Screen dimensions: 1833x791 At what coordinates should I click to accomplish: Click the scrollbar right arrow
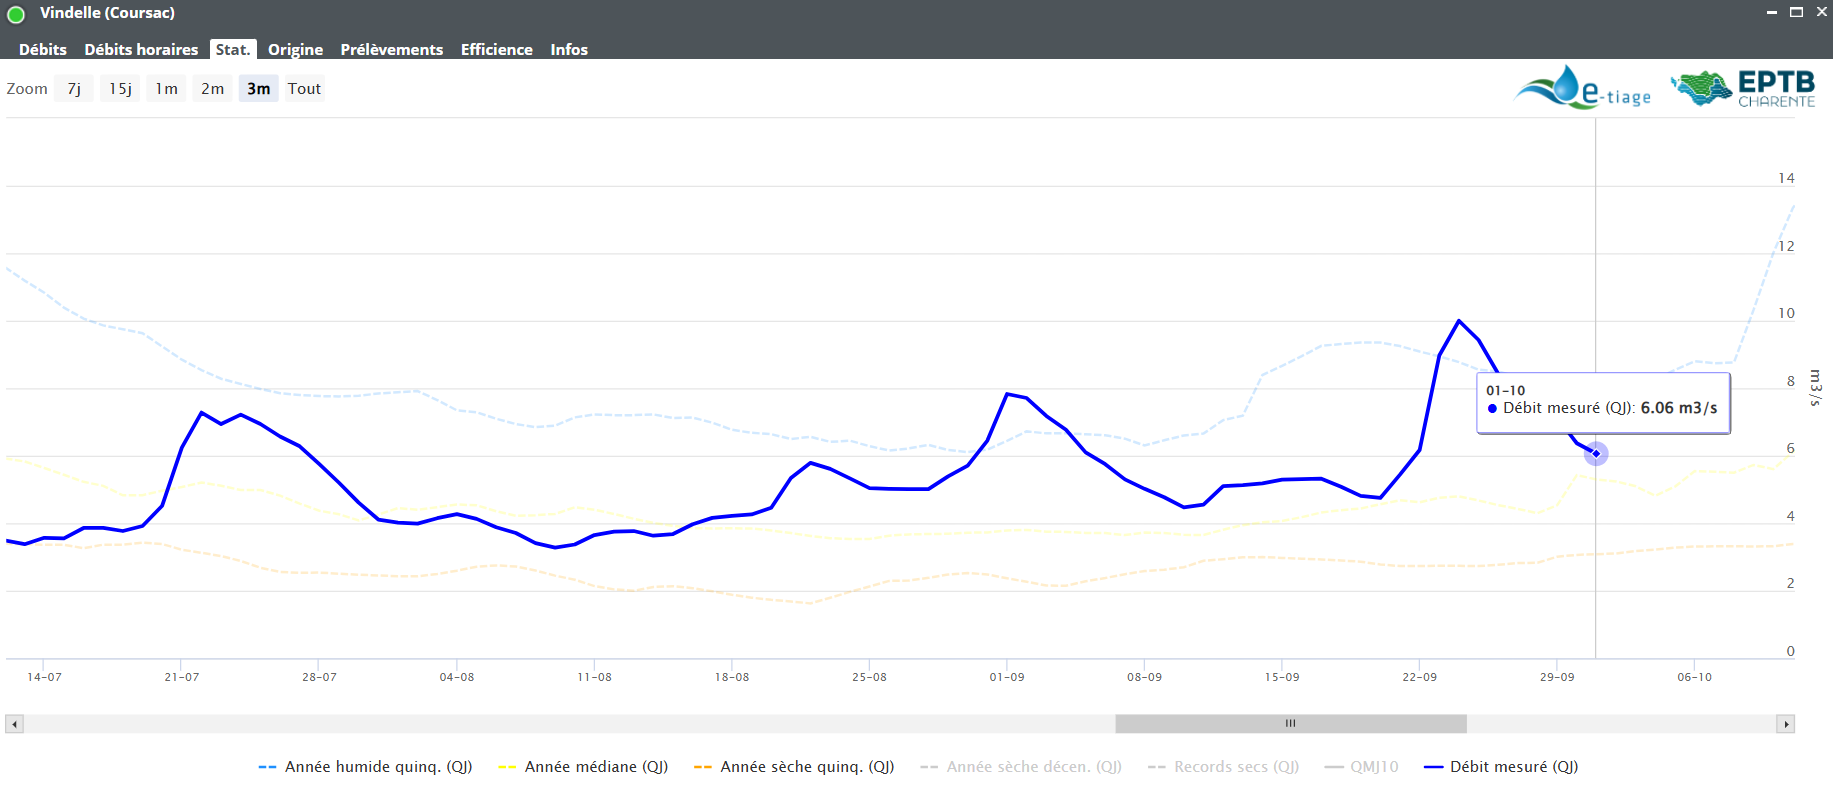coord(1785,724)
